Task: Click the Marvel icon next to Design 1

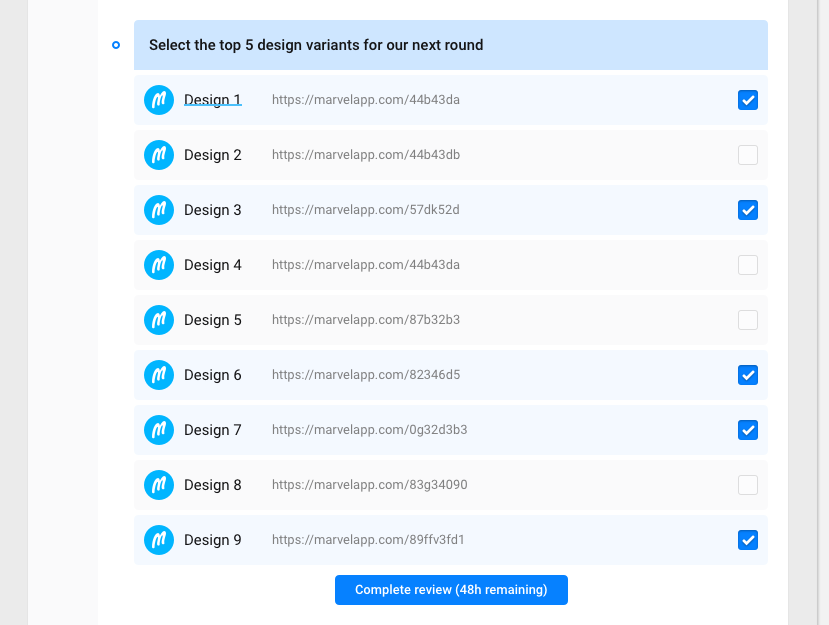Action: (x=158, y=100)
